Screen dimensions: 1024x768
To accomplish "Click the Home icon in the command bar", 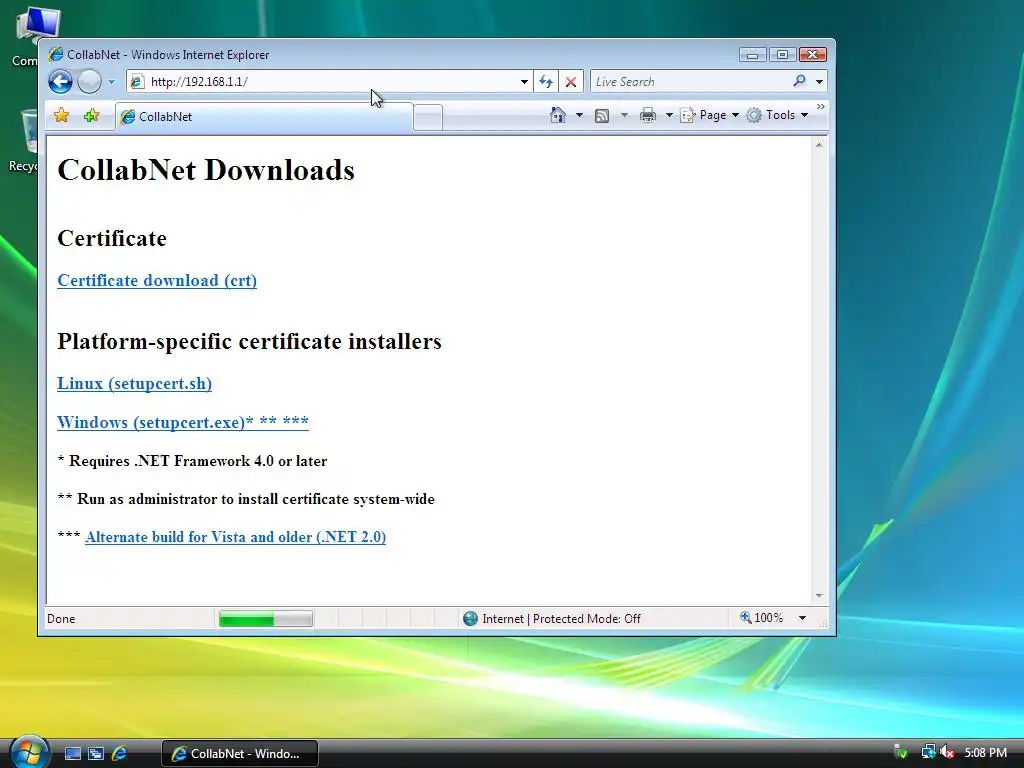I will pos(558,115).
